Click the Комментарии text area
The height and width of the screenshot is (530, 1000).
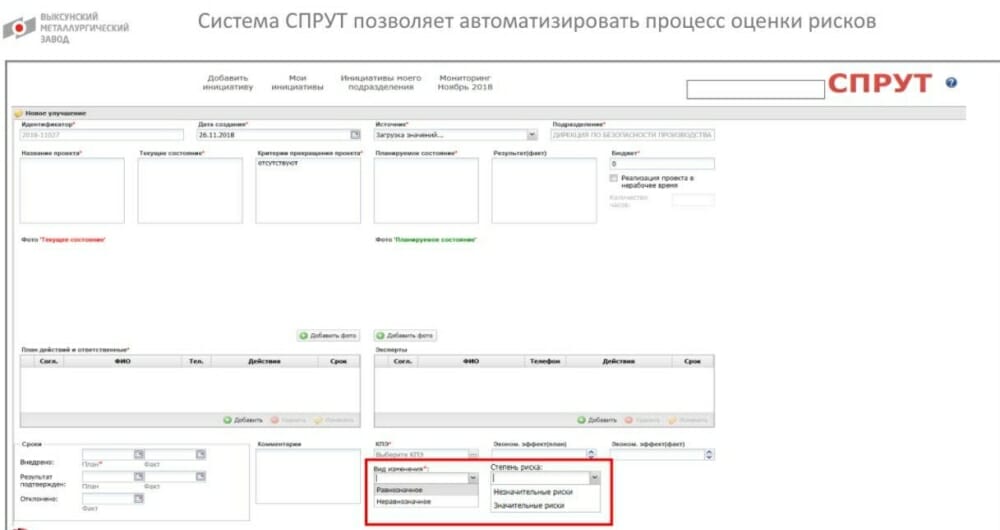[308, 476]
